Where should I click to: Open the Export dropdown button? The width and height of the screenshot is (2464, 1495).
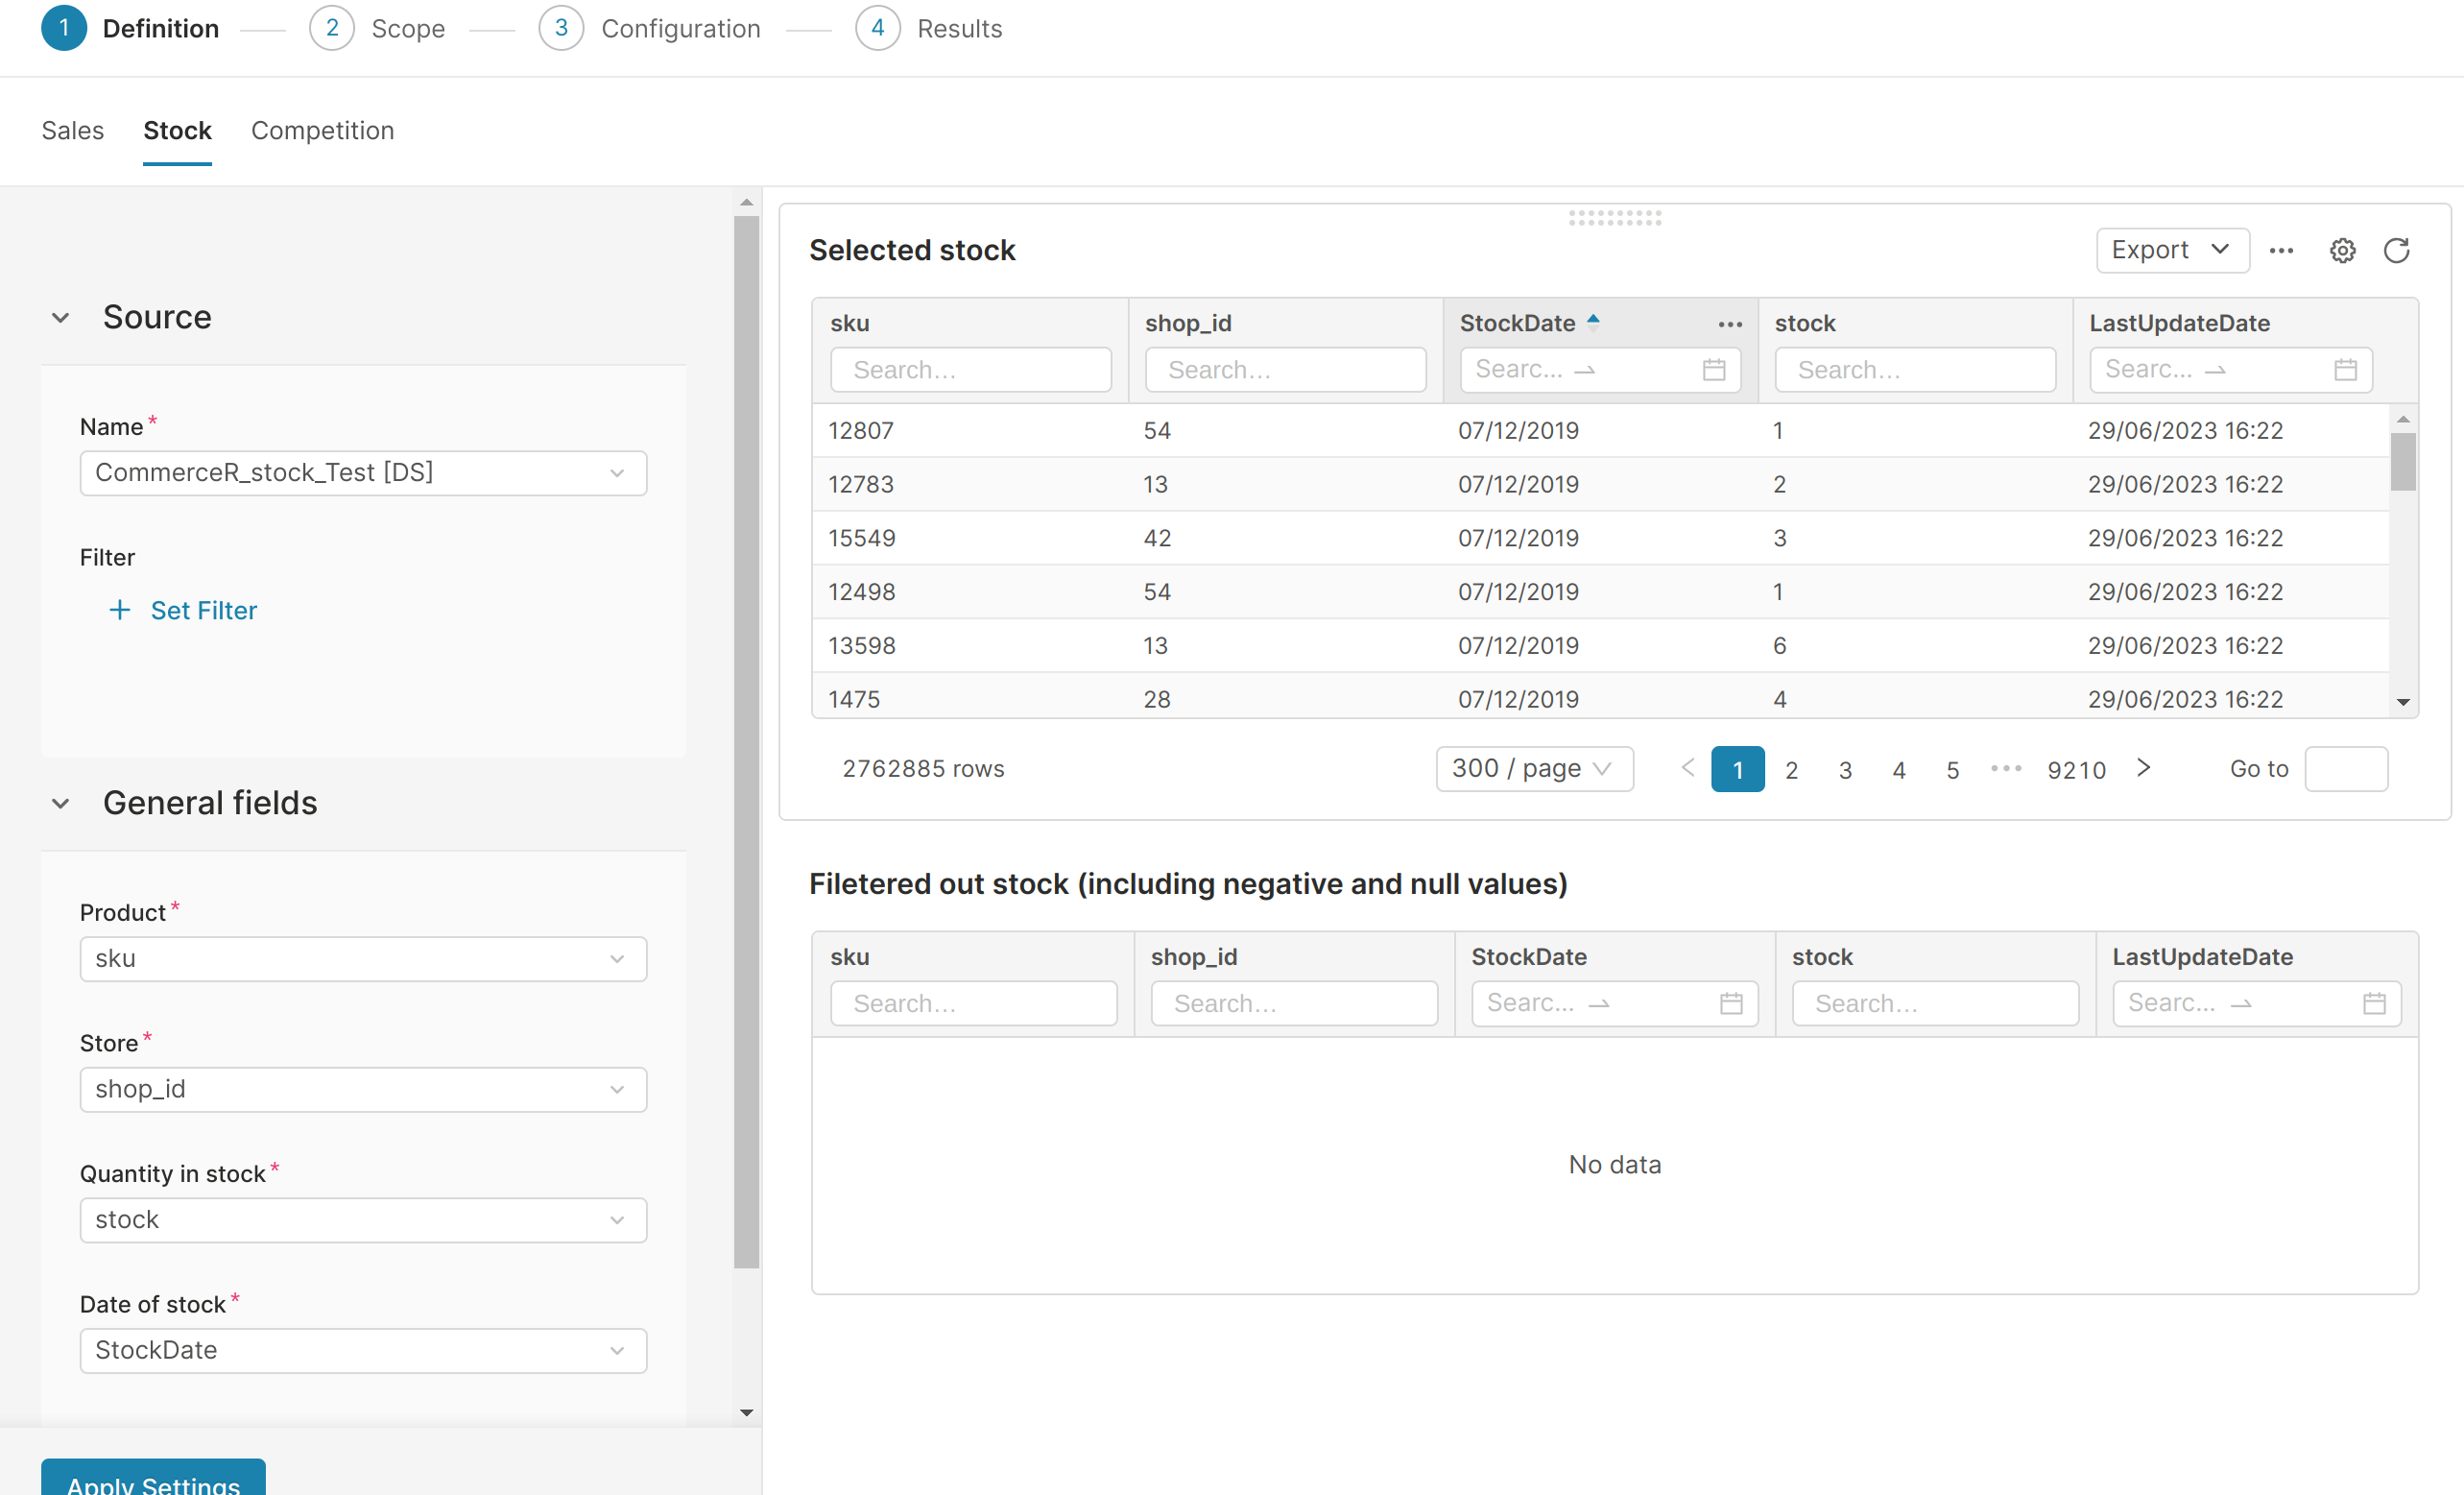pos(2172,250)
